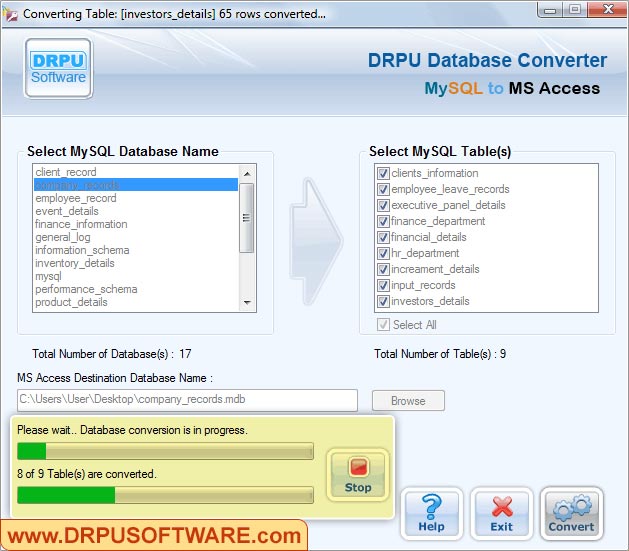629x551 pixels.
Task: Click the Exit button
Action: [501, 514]
